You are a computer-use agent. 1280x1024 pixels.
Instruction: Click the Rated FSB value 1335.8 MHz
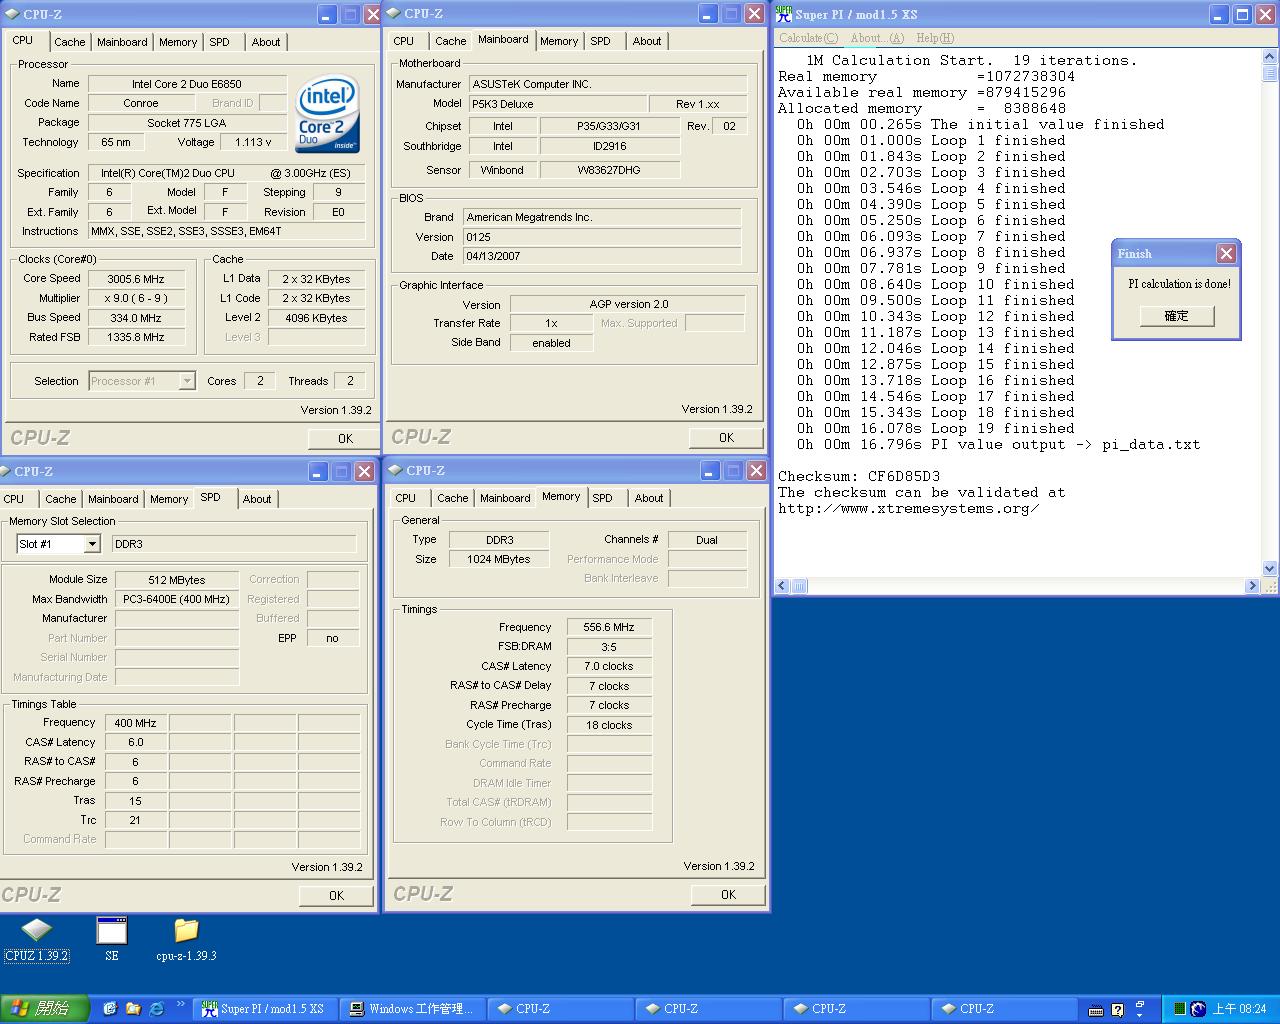pos(136,338)
